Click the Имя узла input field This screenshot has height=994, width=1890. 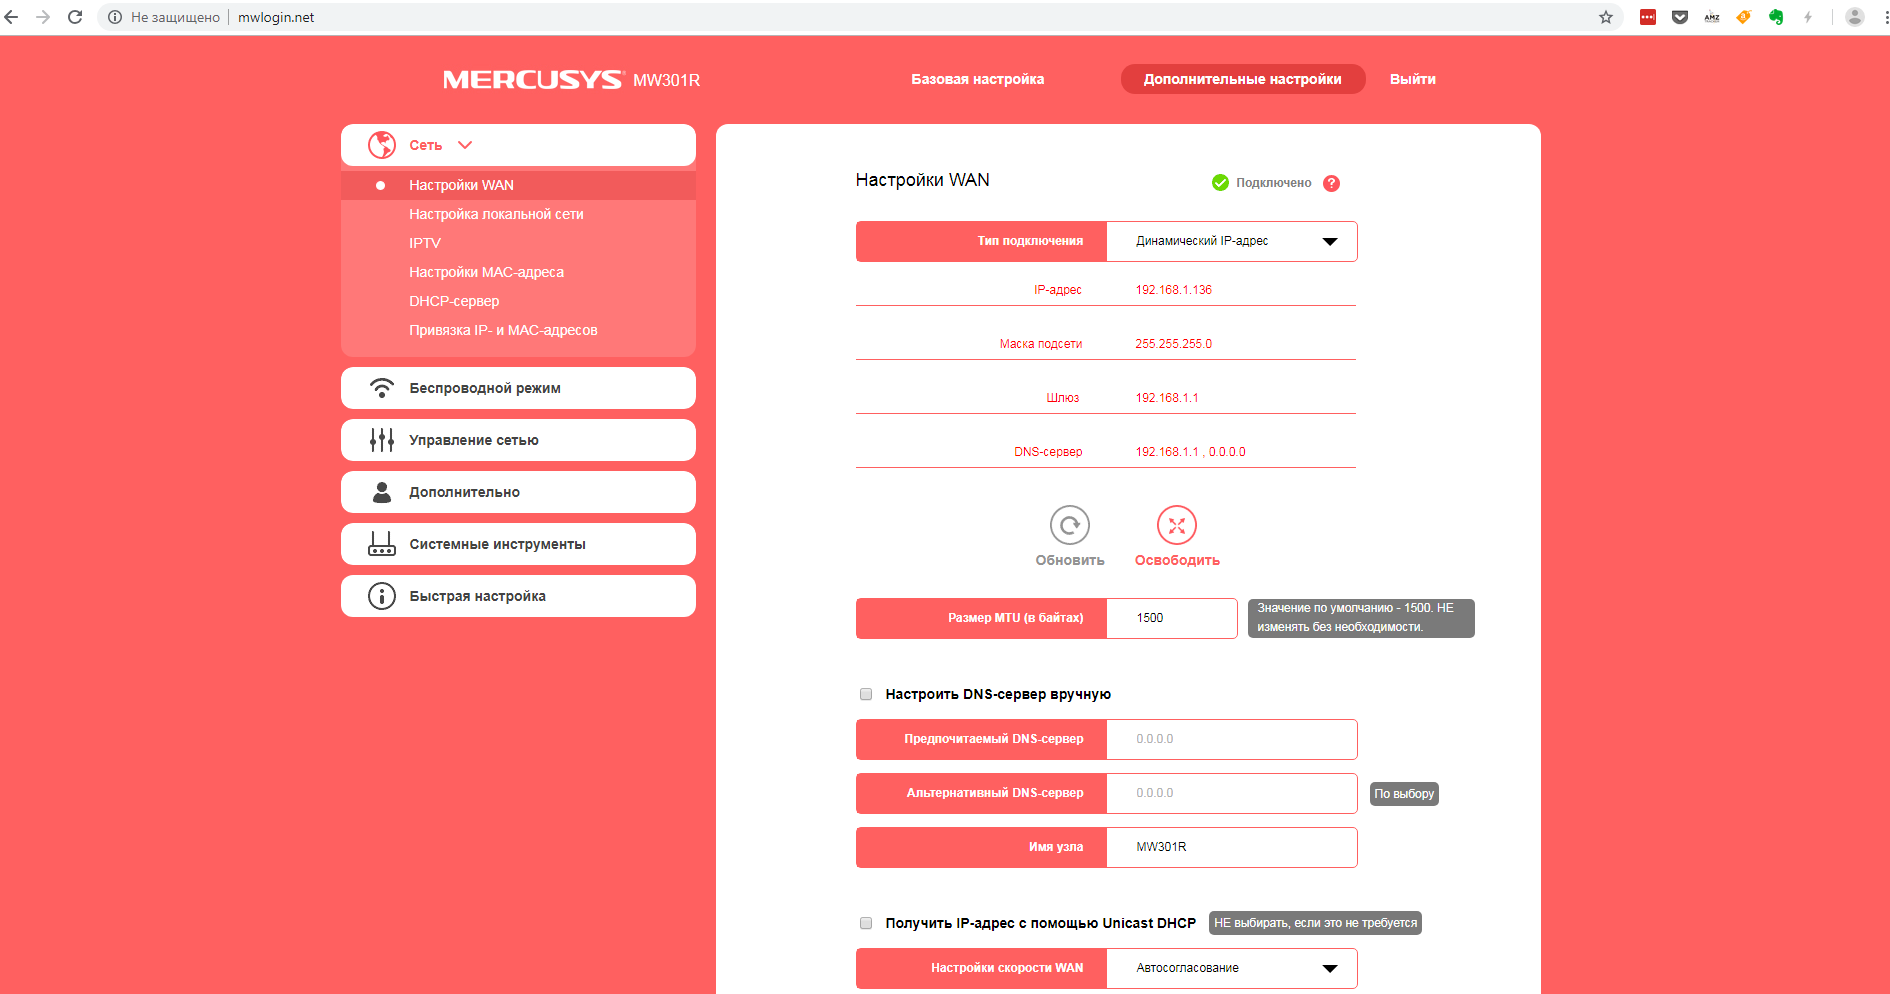(1232, 847)
